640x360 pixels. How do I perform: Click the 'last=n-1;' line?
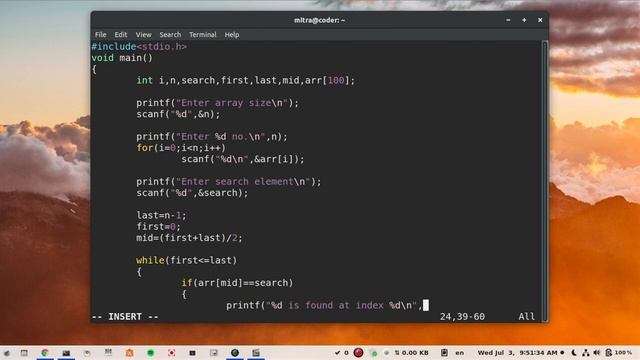(x=161, y=215)
